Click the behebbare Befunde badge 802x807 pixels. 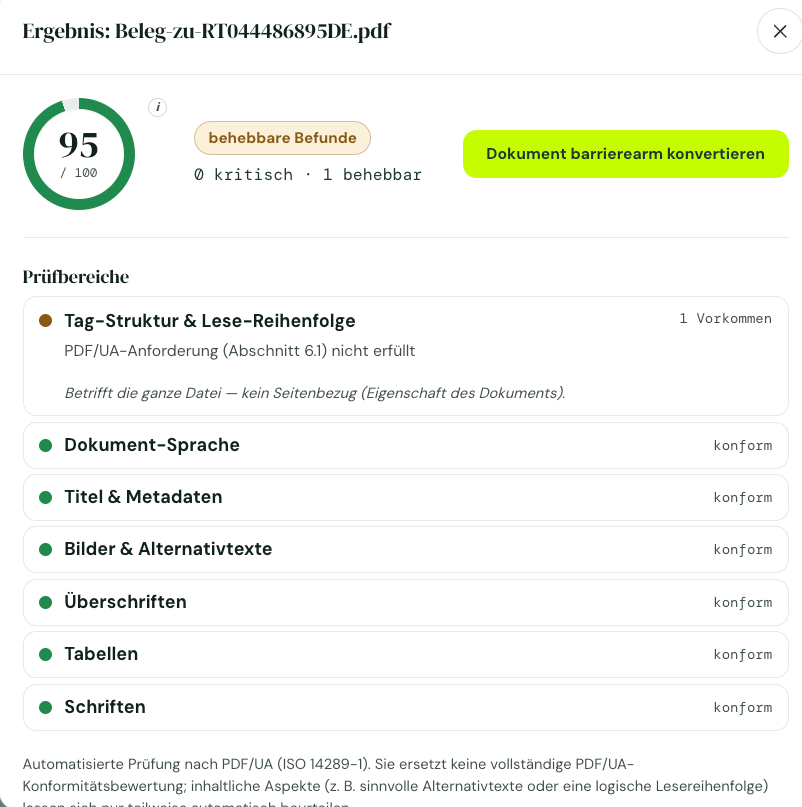point(282,138)
